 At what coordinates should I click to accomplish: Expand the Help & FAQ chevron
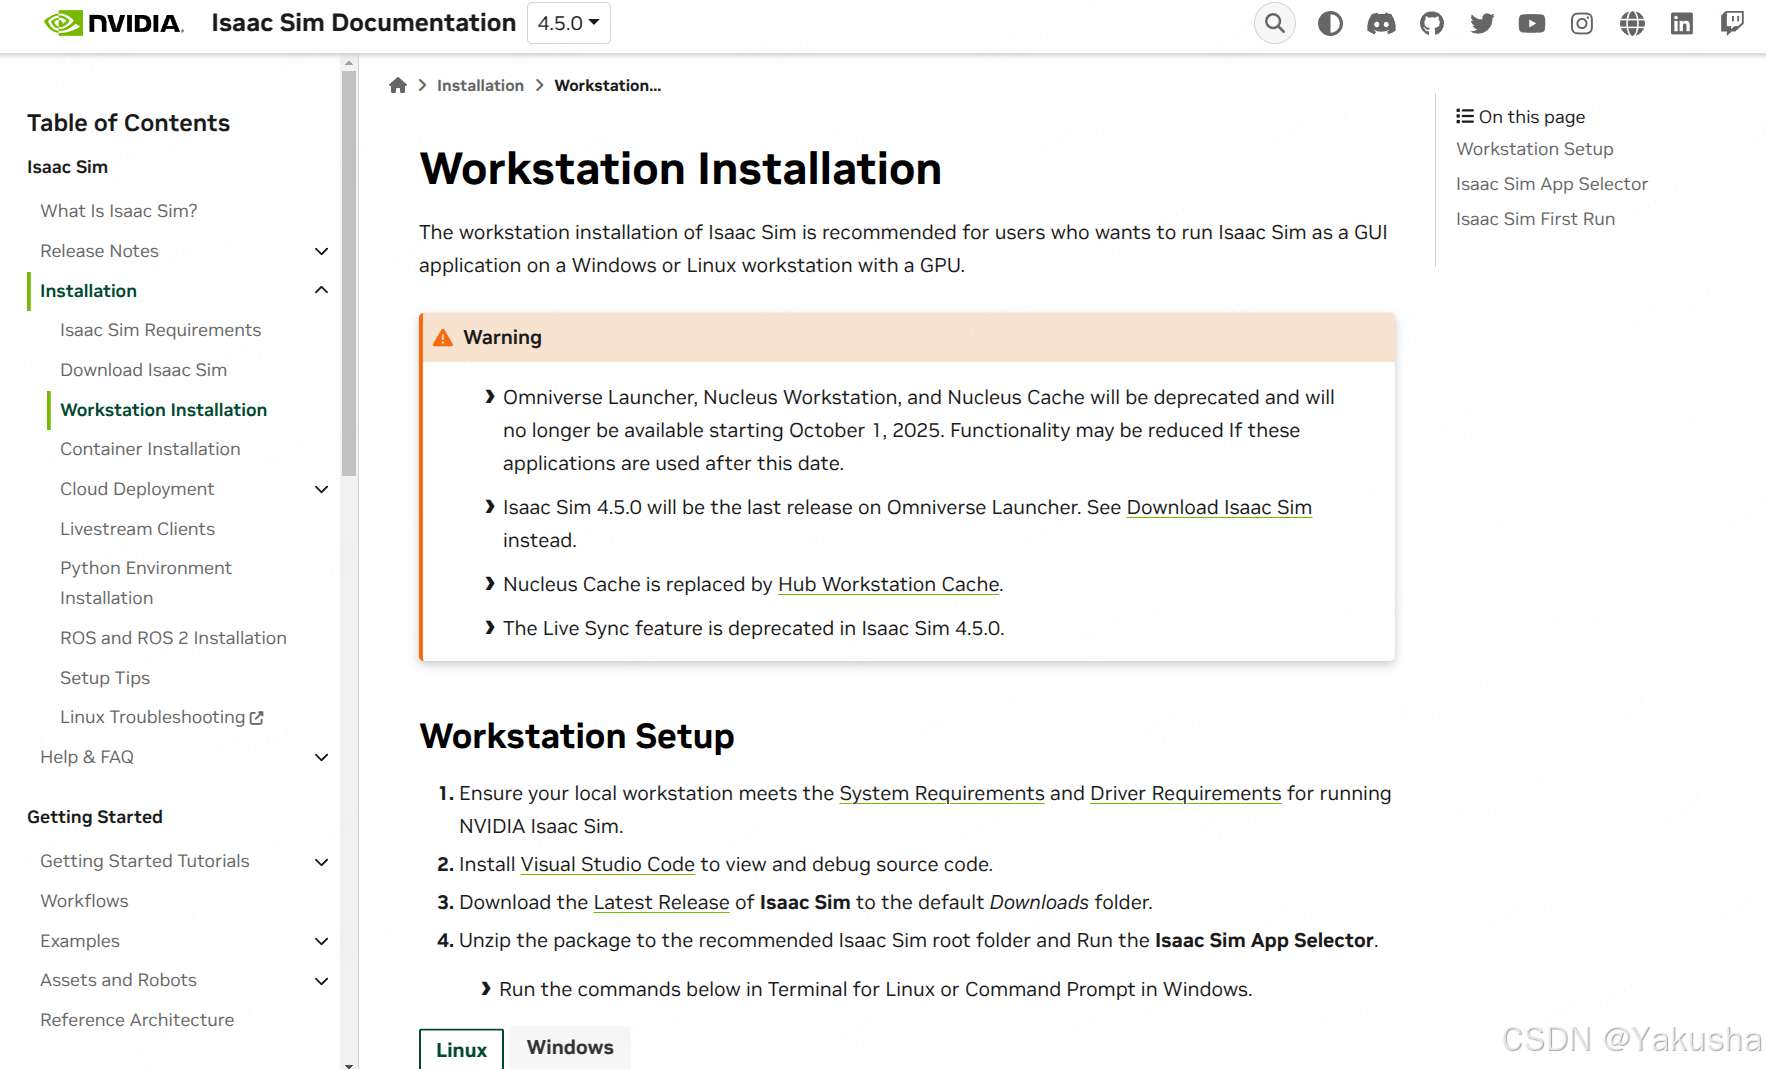pyautogui.click(x=321, y=757)
